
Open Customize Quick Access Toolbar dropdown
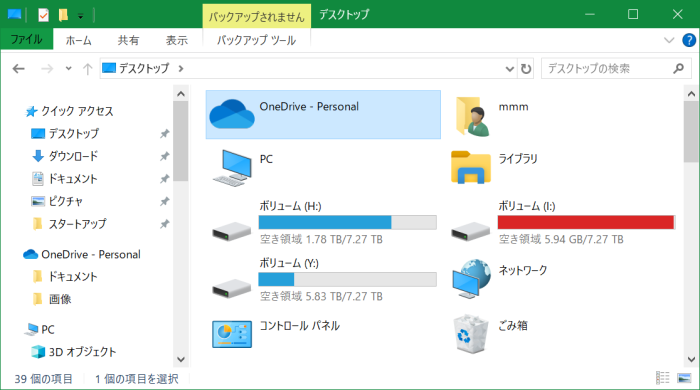click(80, 17)
